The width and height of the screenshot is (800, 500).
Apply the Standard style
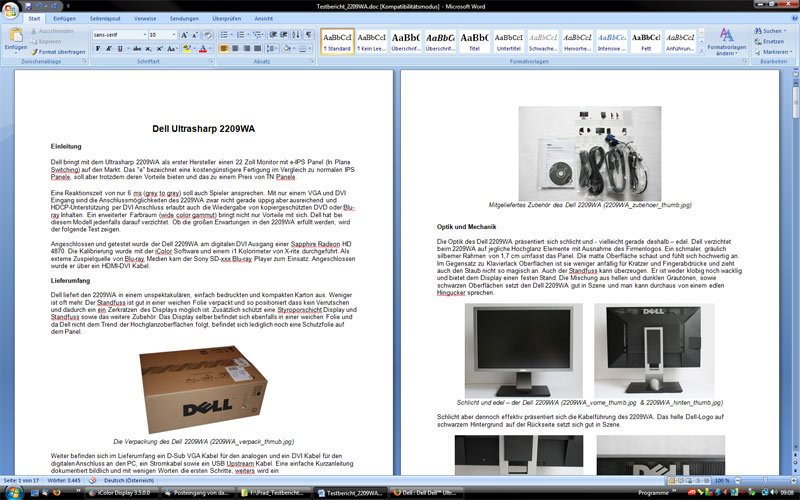coord(337,41)
